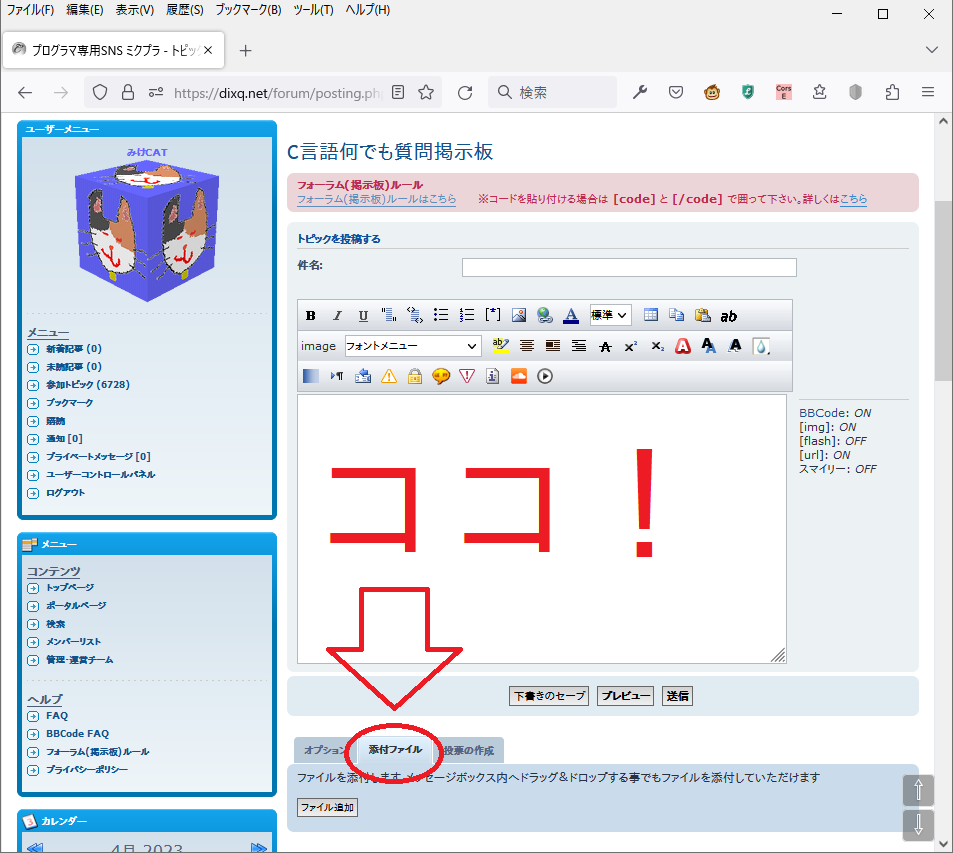Insert an image using the picture icon
The image size is (953, 853).
(x=518, y=315)
